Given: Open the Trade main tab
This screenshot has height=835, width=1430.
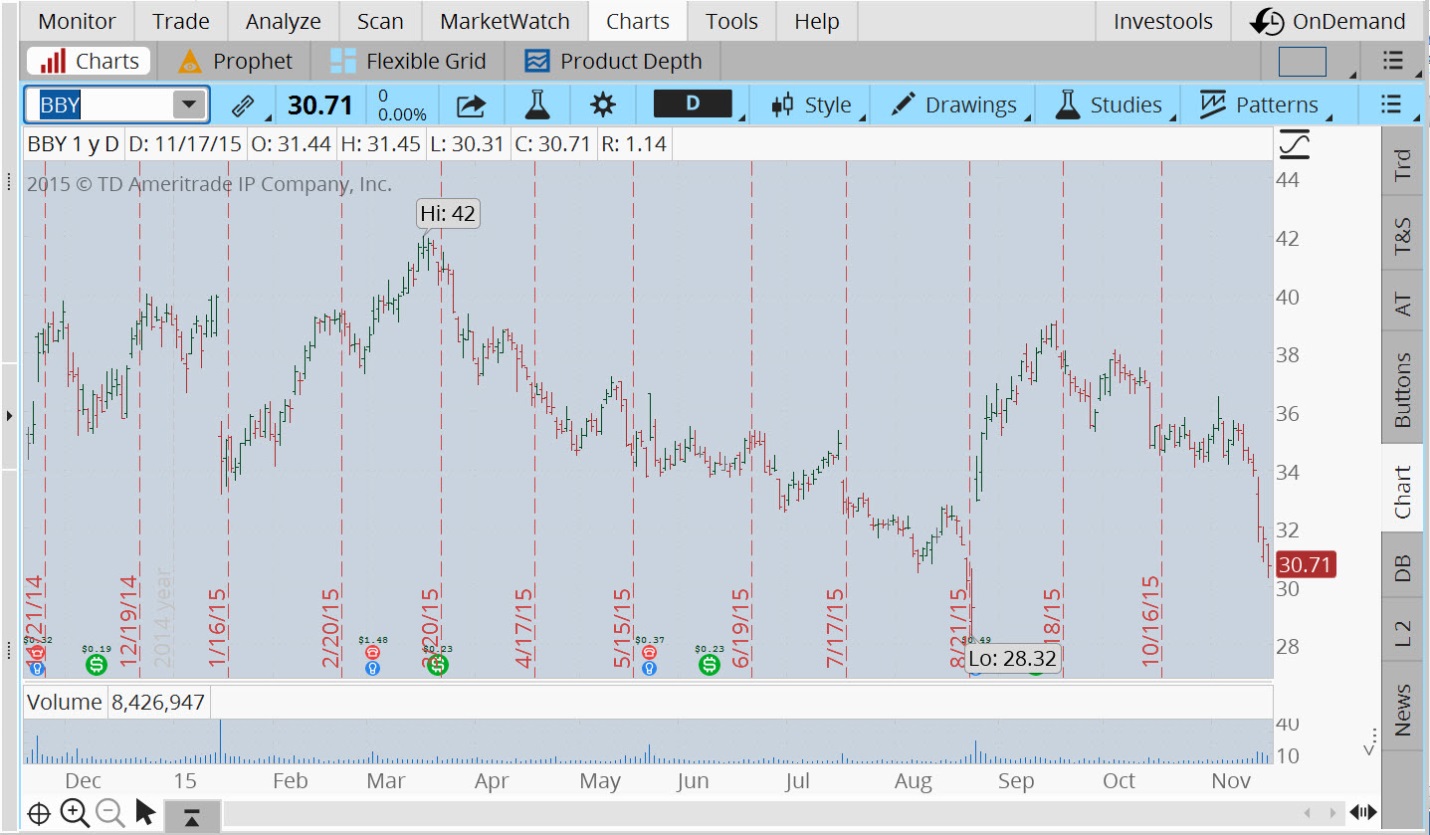Looking at the screenshot, I should (x=181, y=21).
